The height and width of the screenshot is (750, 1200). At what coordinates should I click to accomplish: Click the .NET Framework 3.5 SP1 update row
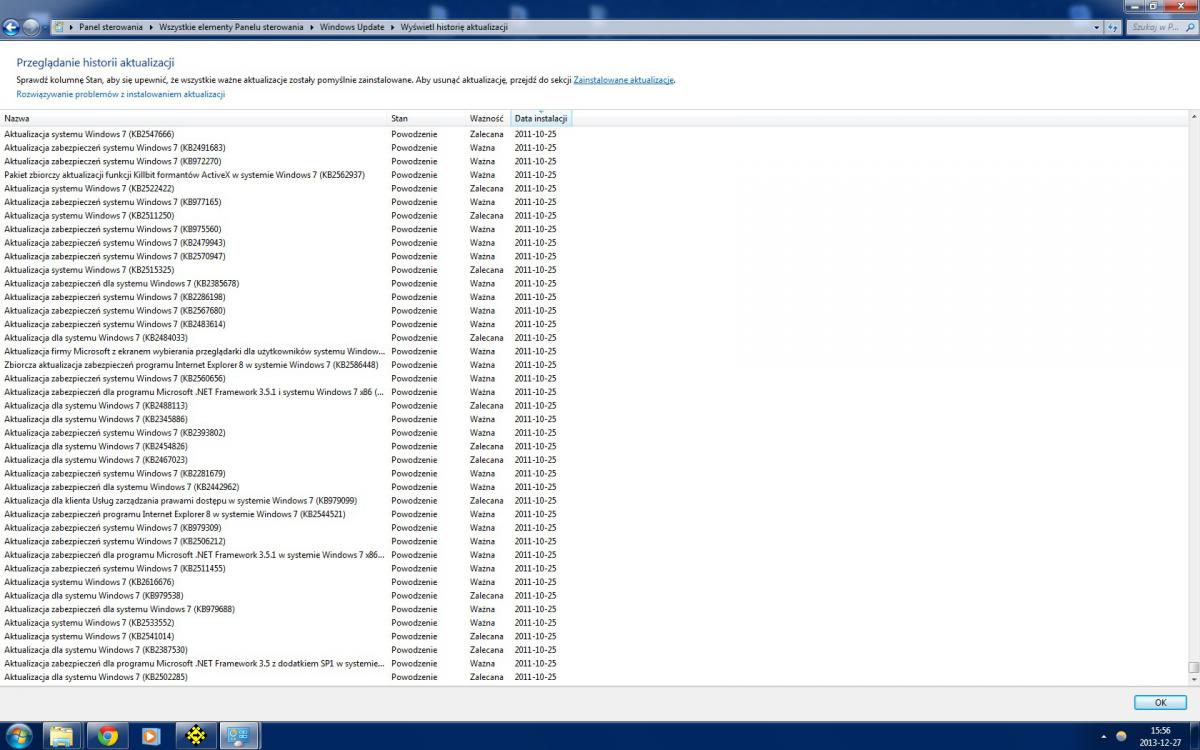(x=286, y=663)
